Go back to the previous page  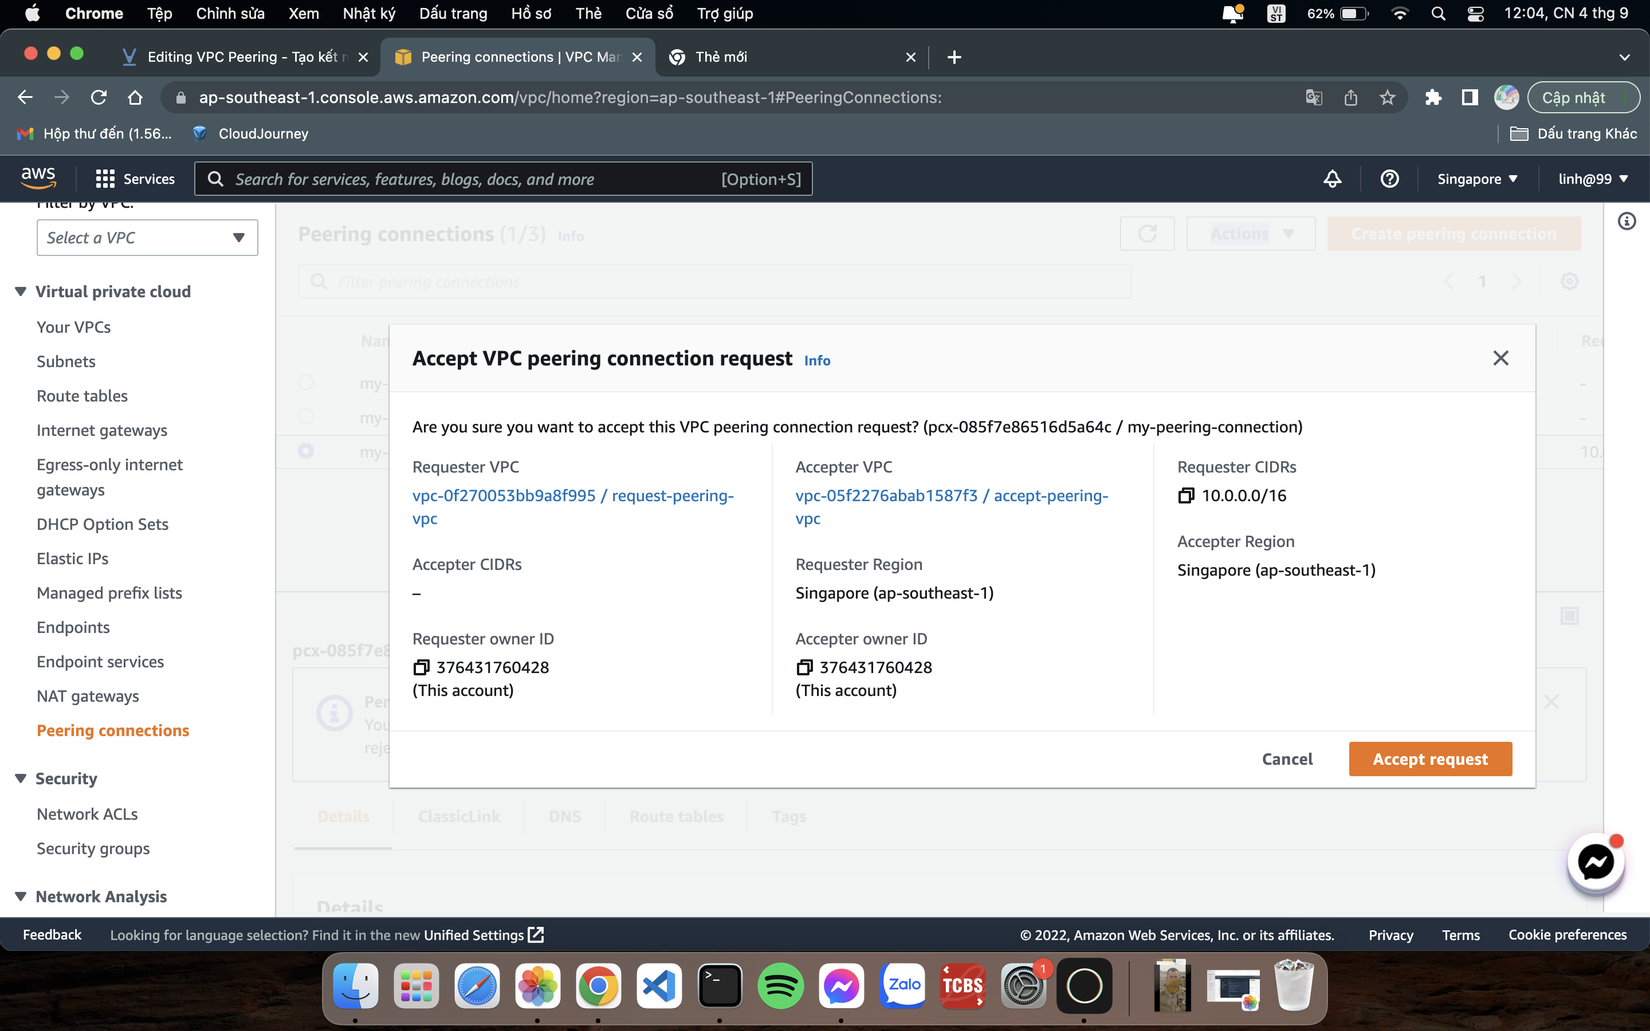[x=25, y=97]
